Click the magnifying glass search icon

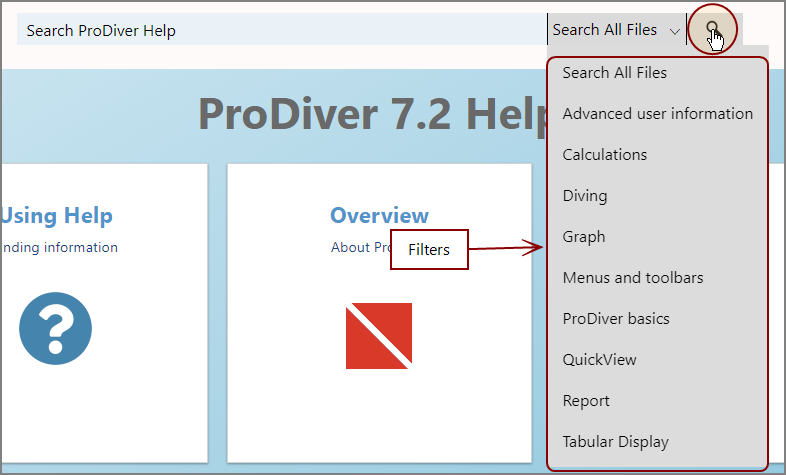tap(712, 29)
